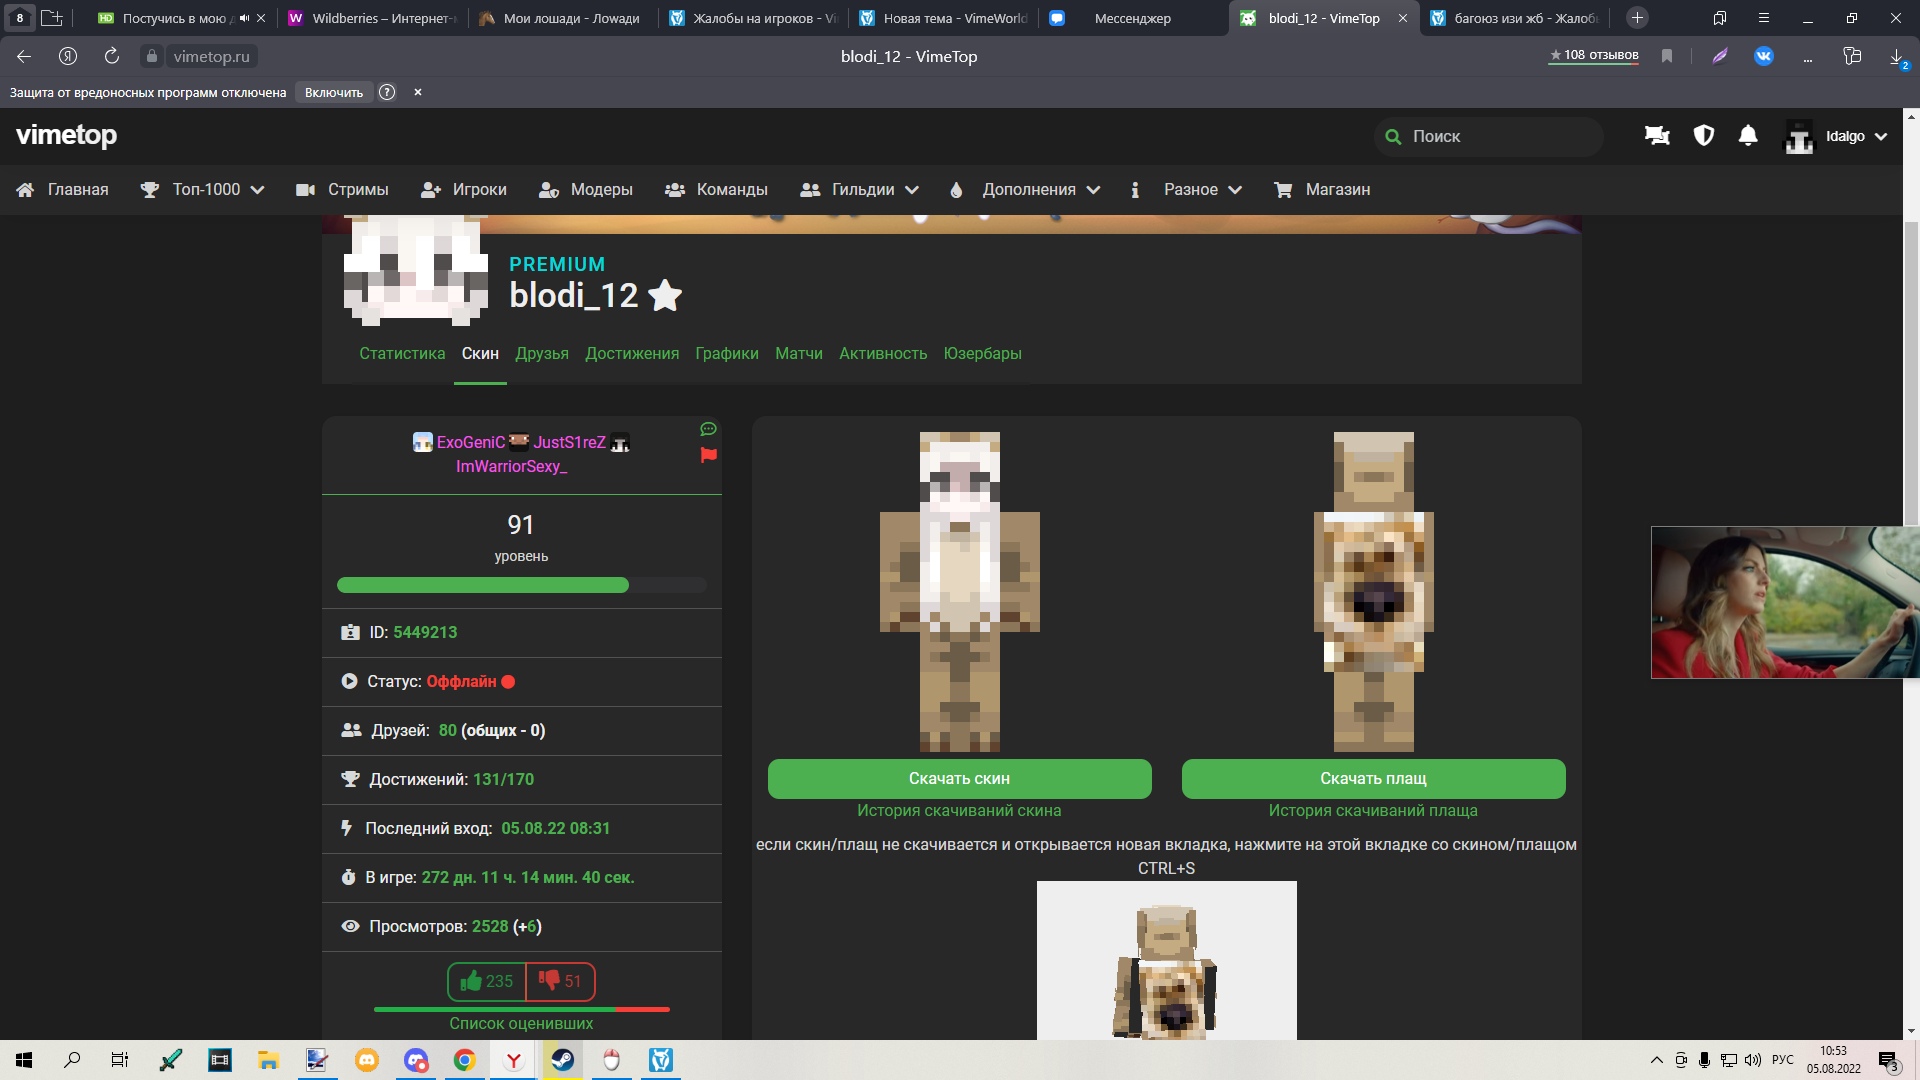Toggle the browser bookmark icon

[1667, 56]
